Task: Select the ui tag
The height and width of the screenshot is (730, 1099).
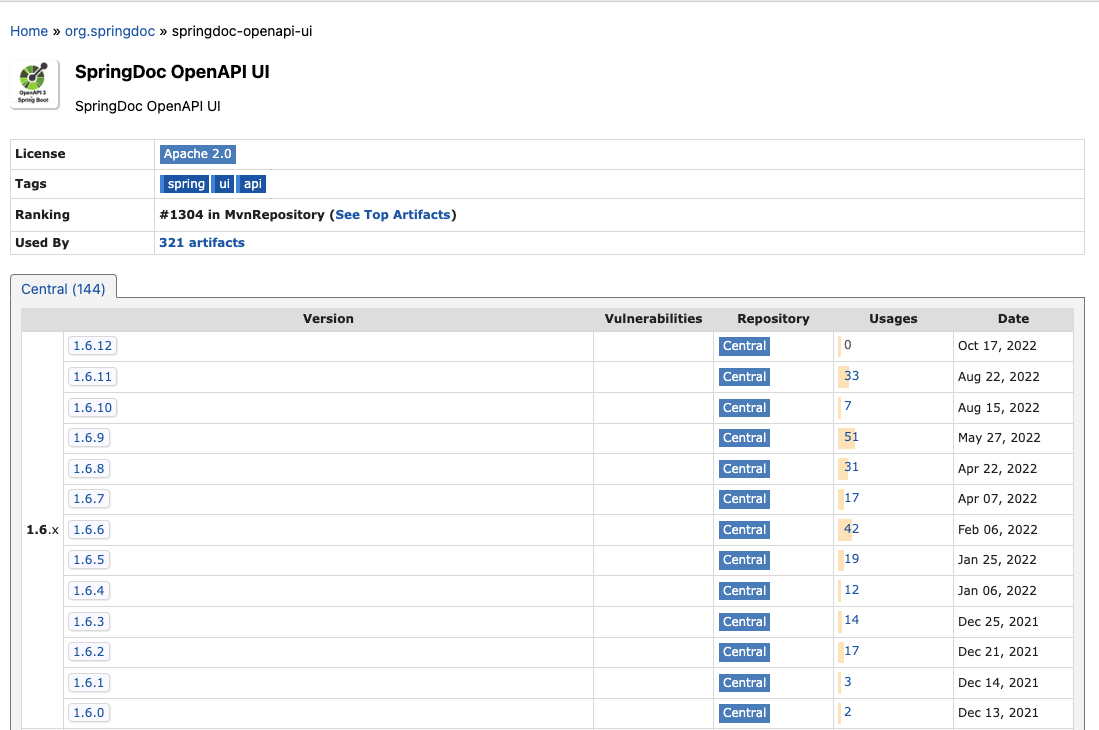Action: (x=224, y=184)
